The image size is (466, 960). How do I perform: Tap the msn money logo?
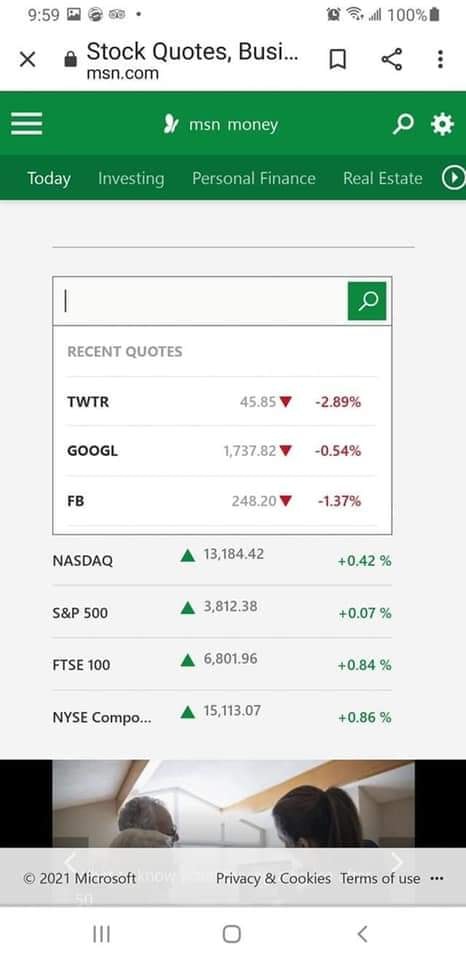(x=221, y=124)
